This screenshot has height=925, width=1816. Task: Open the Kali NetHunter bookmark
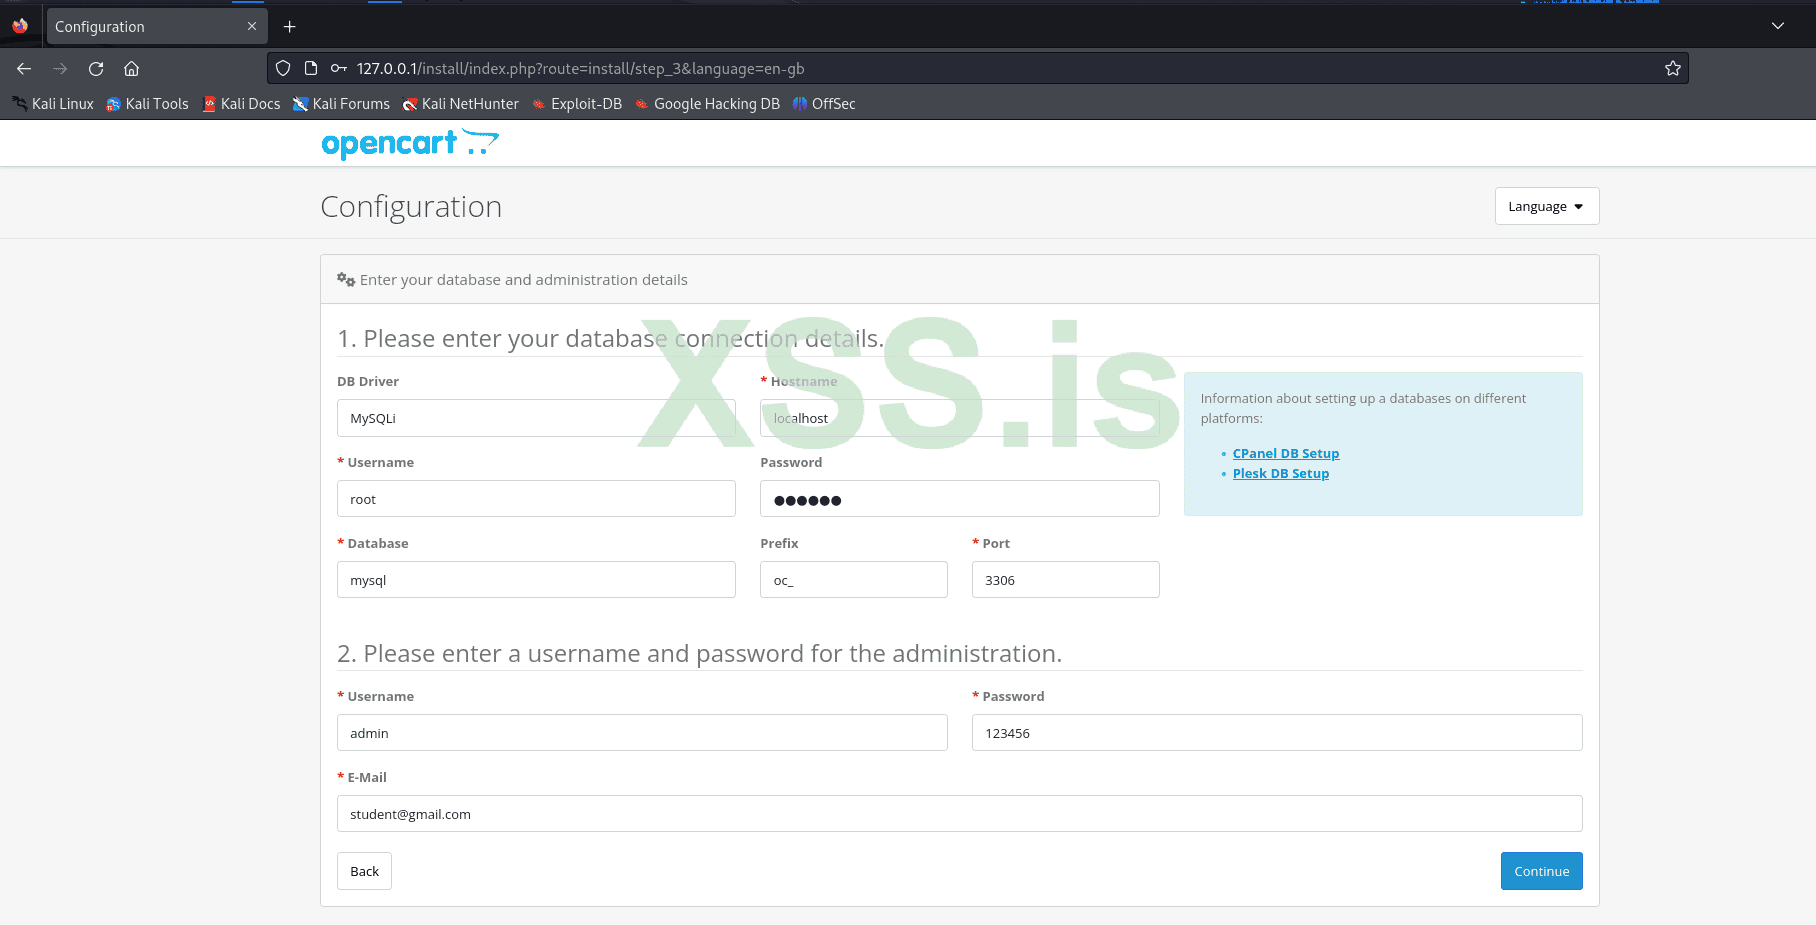click(x=461, y=104)
